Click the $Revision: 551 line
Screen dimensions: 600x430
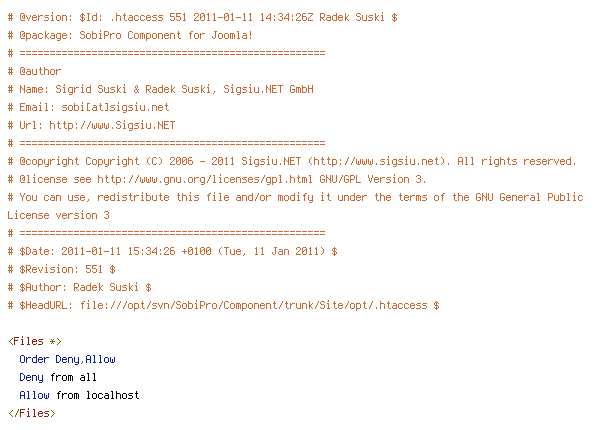62,269
